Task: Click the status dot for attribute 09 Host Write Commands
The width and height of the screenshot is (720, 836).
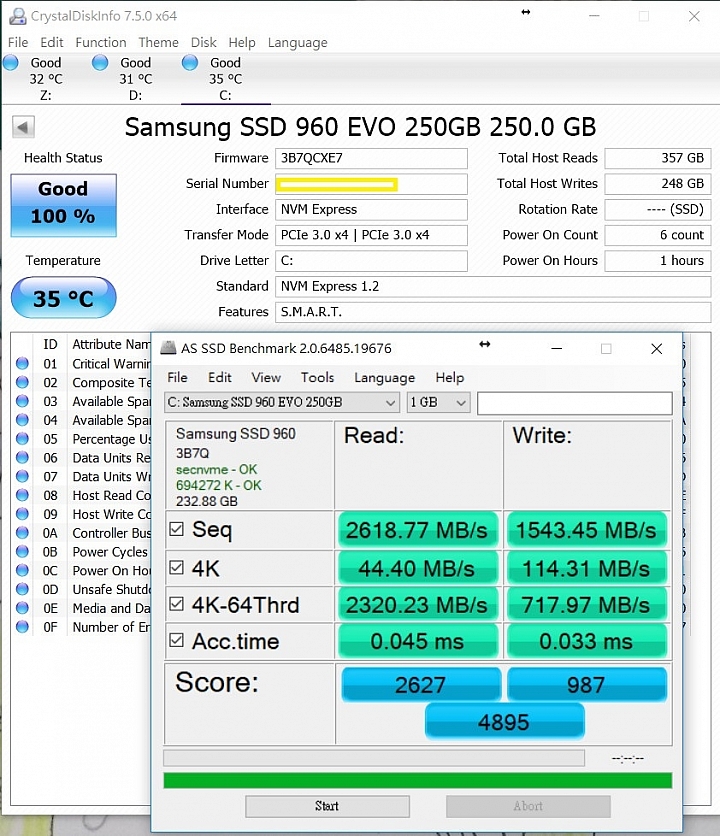Action: (22, 514)
